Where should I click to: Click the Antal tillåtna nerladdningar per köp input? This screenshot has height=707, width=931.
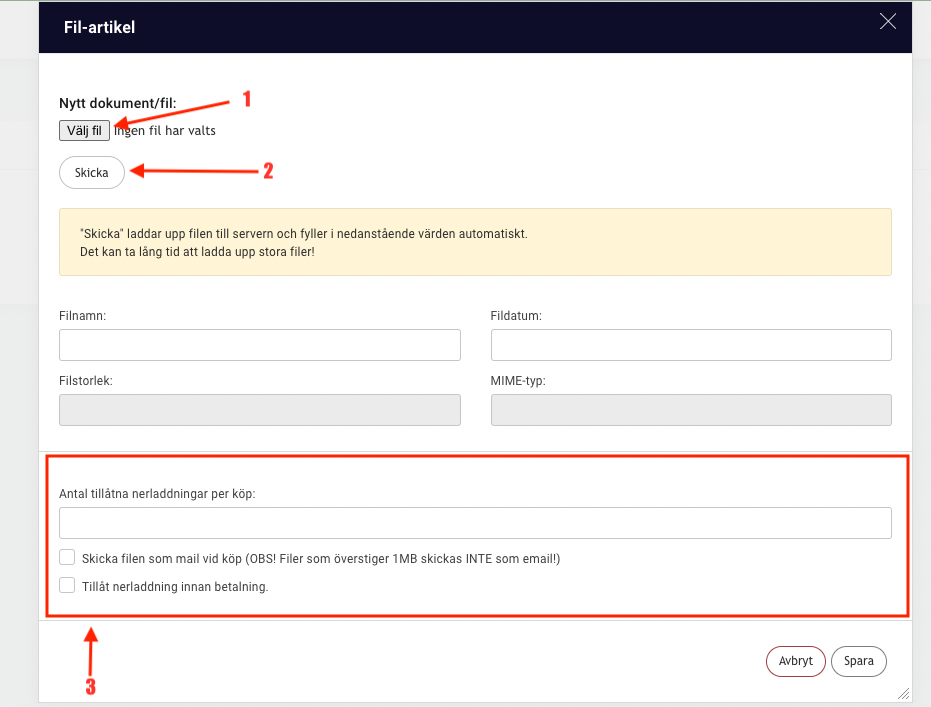point(476,523)
